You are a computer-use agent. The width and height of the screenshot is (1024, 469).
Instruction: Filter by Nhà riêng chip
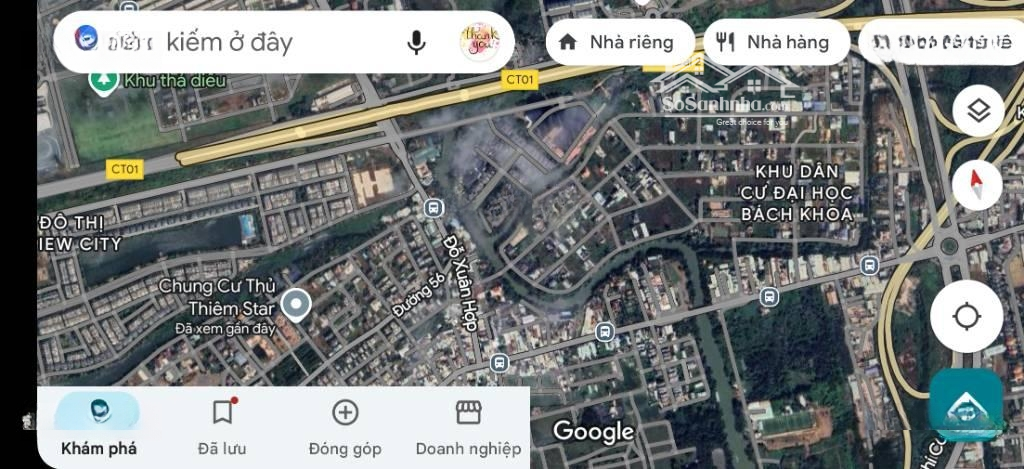(620, 42)
